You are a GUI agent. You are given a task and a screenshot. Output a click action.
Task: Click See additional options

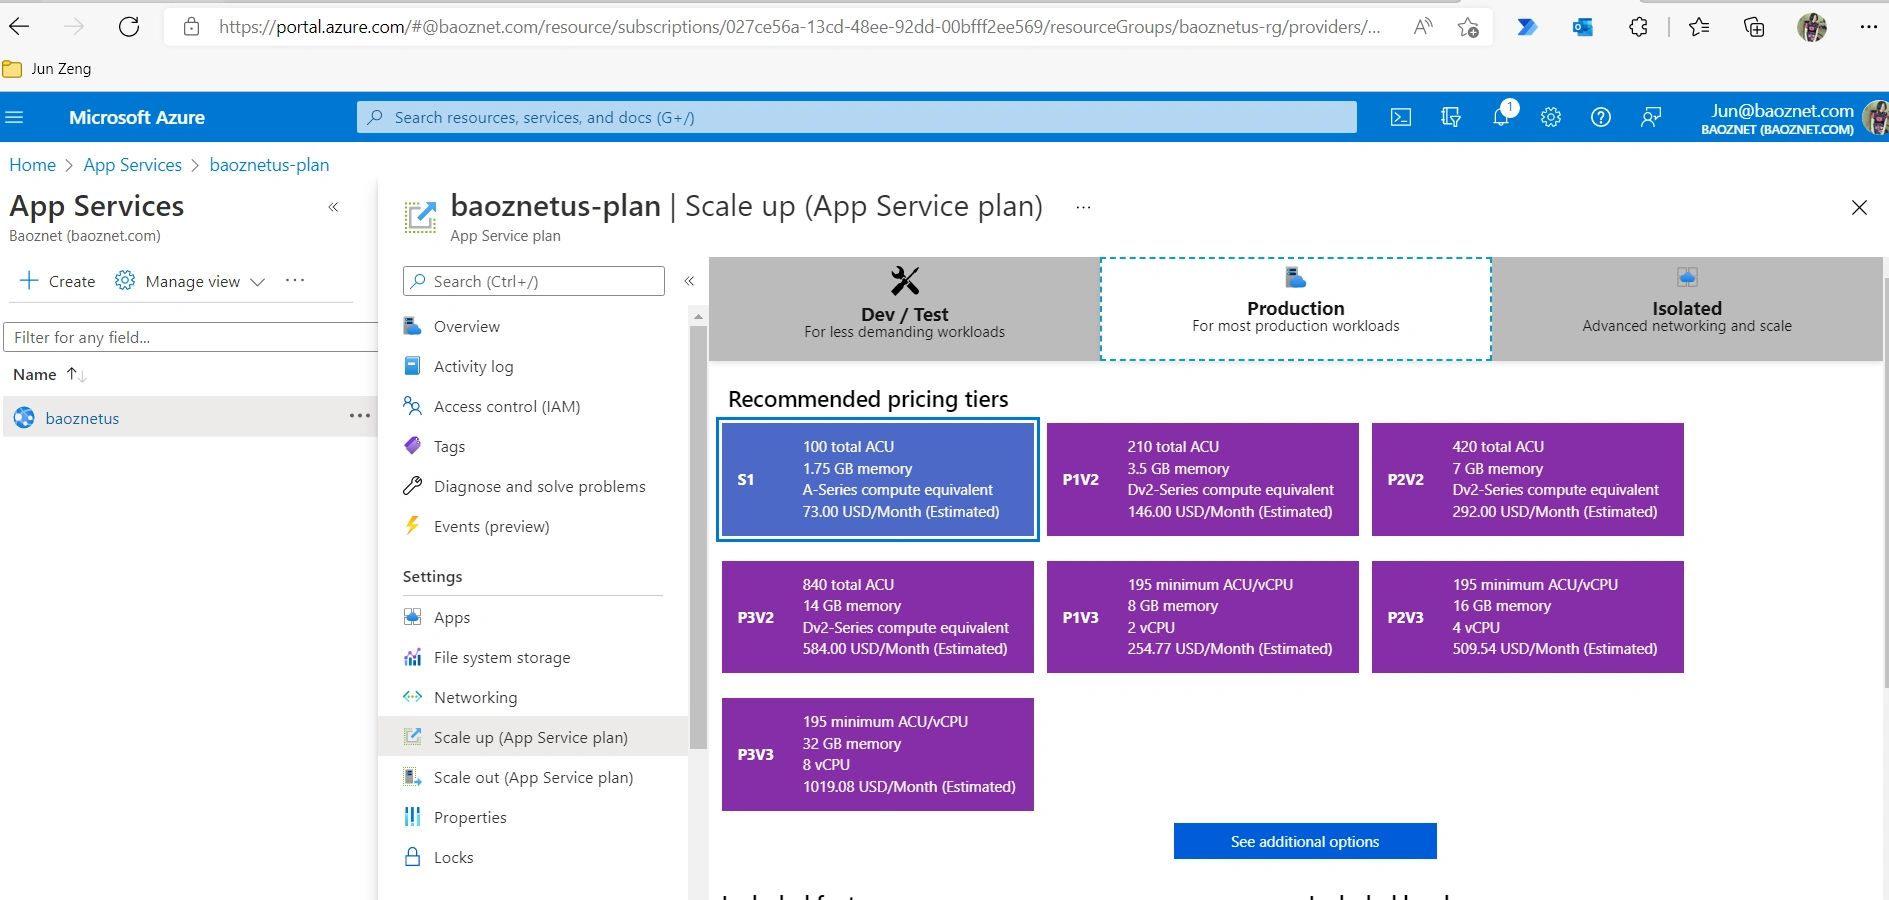(x=1303, y=841)
